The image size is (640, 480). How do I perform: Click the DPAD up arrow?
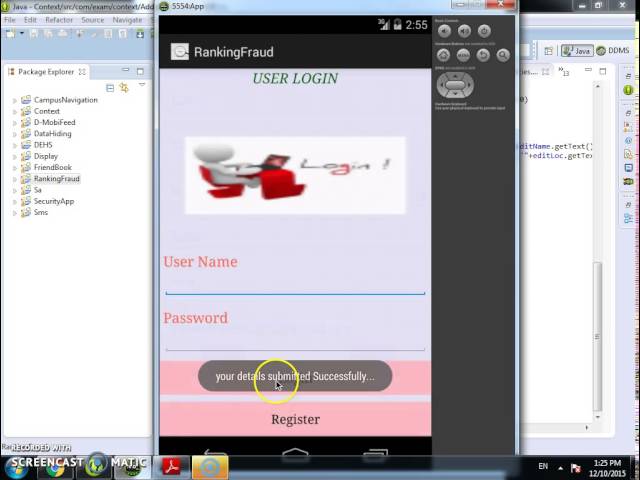pos(455,76)
